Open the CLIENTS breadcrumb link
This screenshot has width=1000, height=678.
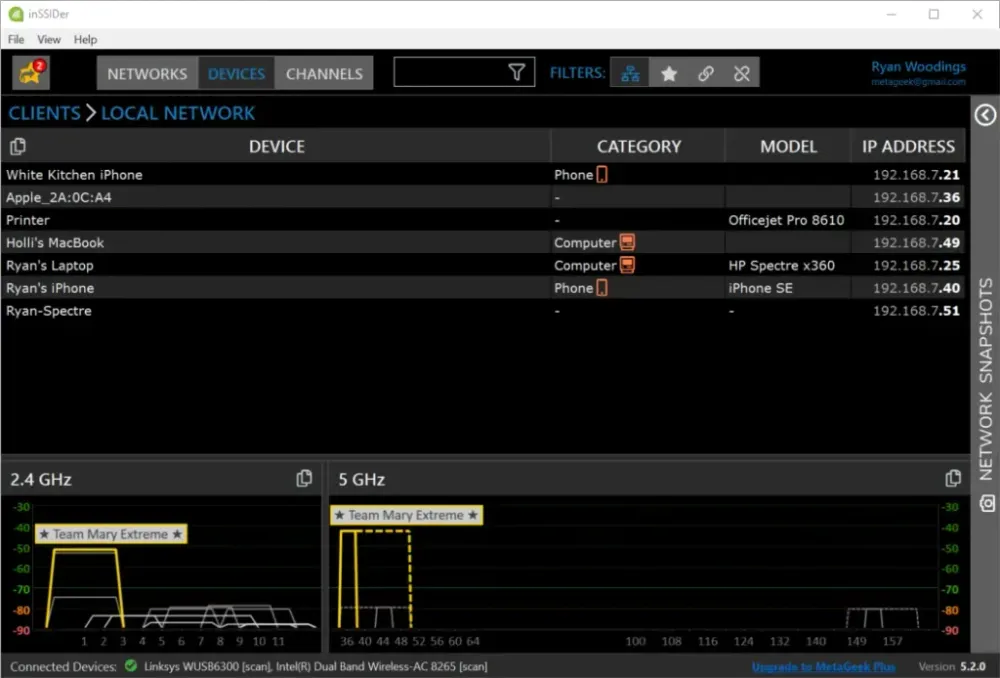(x=44, y=113)
